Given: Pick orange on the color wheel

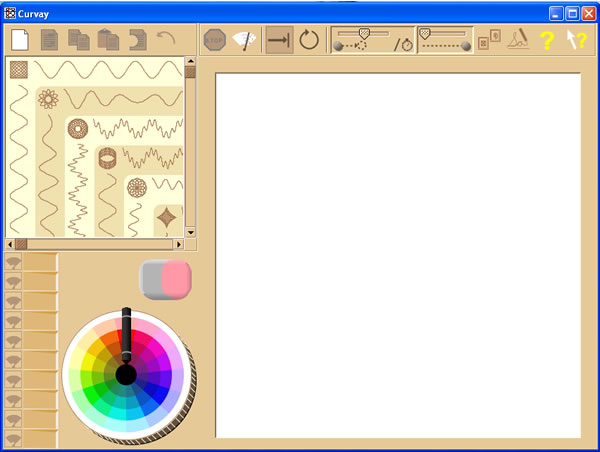Looking at the screenshot, I should pos(108,339).
